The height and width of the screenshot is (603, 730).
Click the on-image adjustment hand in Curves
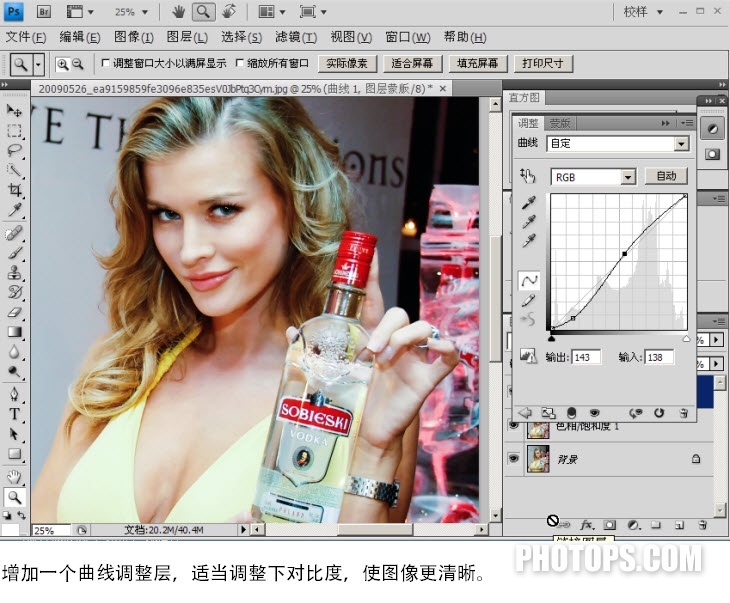point(527,176)
